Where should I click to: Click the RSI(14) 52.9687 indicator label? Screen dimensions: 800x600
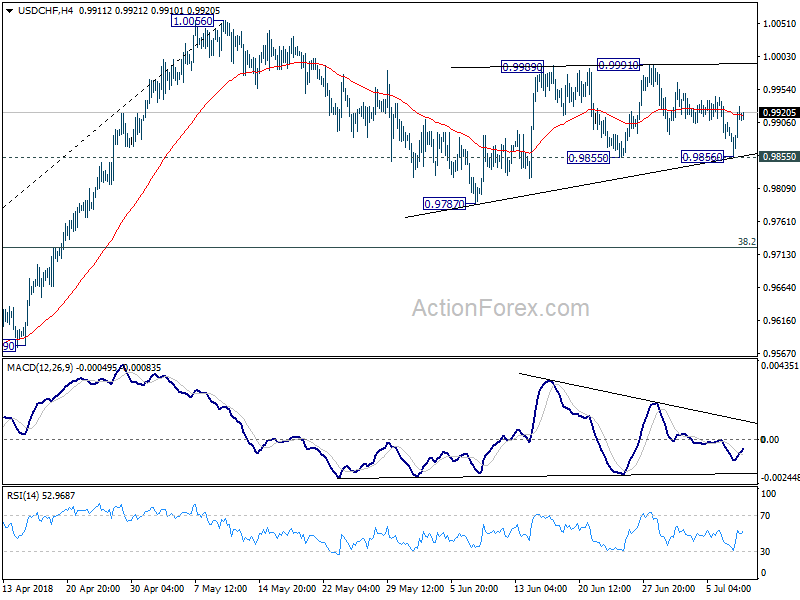click(41, 496)
